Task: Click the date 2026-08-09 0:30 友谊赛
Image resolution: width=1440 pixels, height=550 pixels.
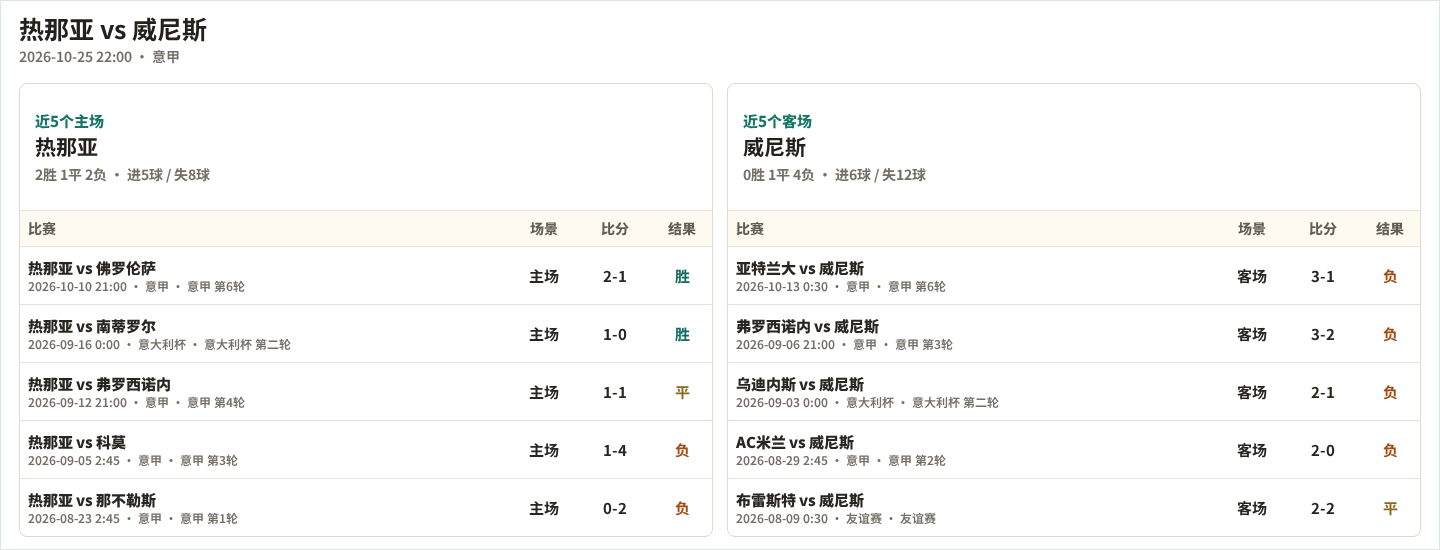Action: [x=836, y=519]
